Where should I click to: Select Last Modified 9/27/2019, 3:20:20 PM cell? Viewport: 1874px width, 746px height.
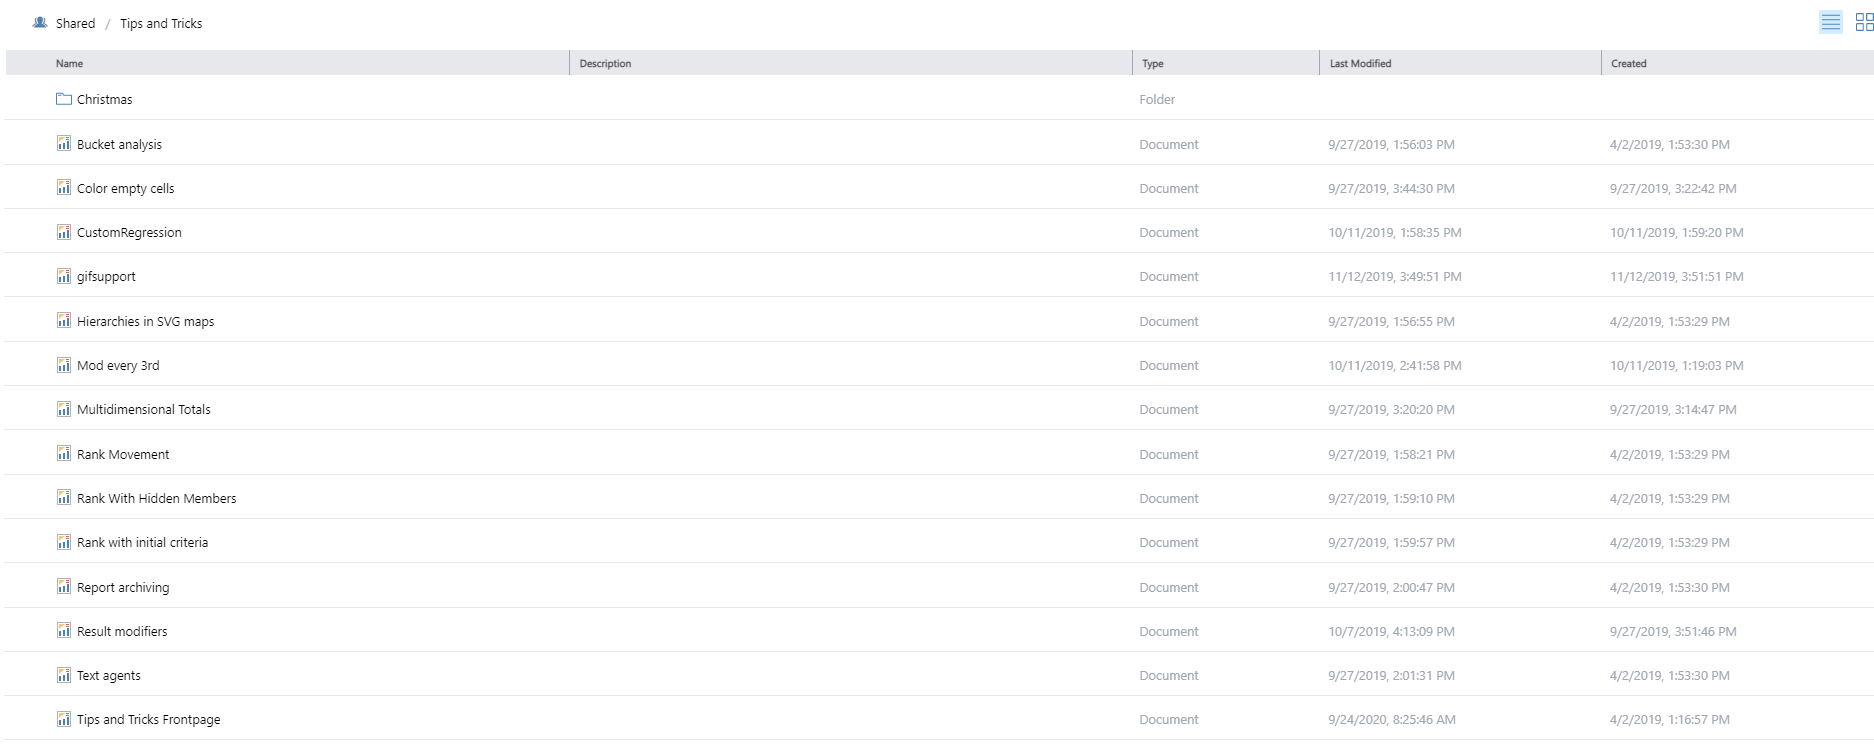click(1391, 409)
